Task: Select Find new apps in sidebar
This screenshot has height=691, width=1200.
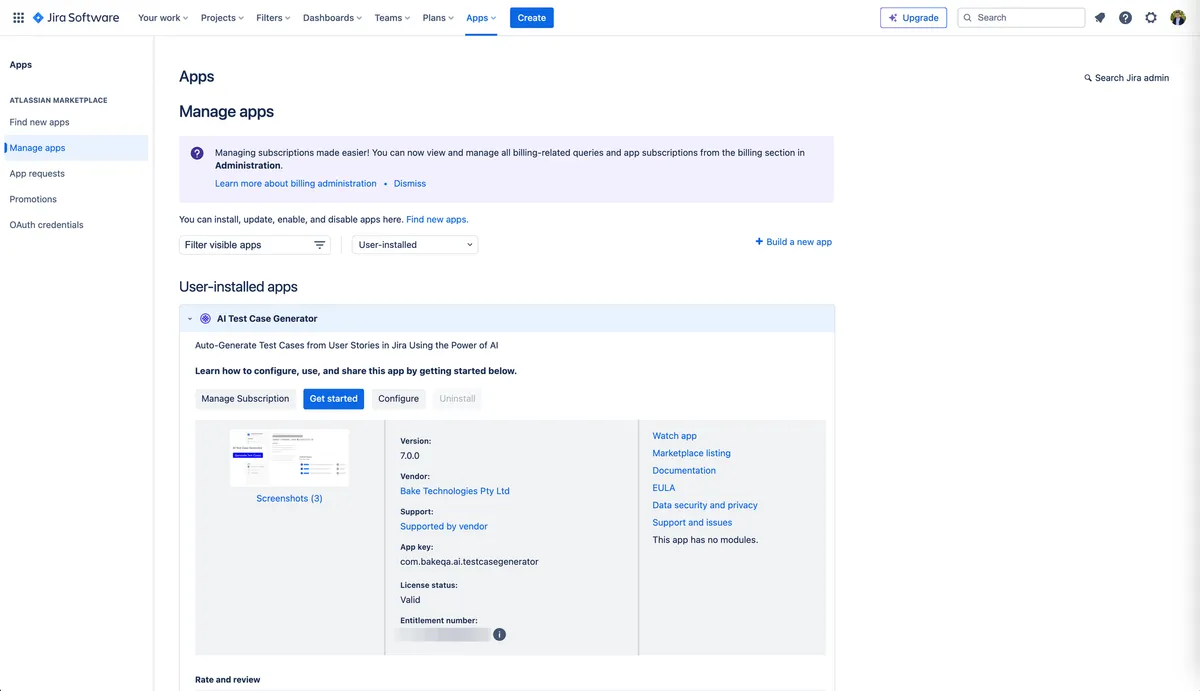Action: click(40, 122)
